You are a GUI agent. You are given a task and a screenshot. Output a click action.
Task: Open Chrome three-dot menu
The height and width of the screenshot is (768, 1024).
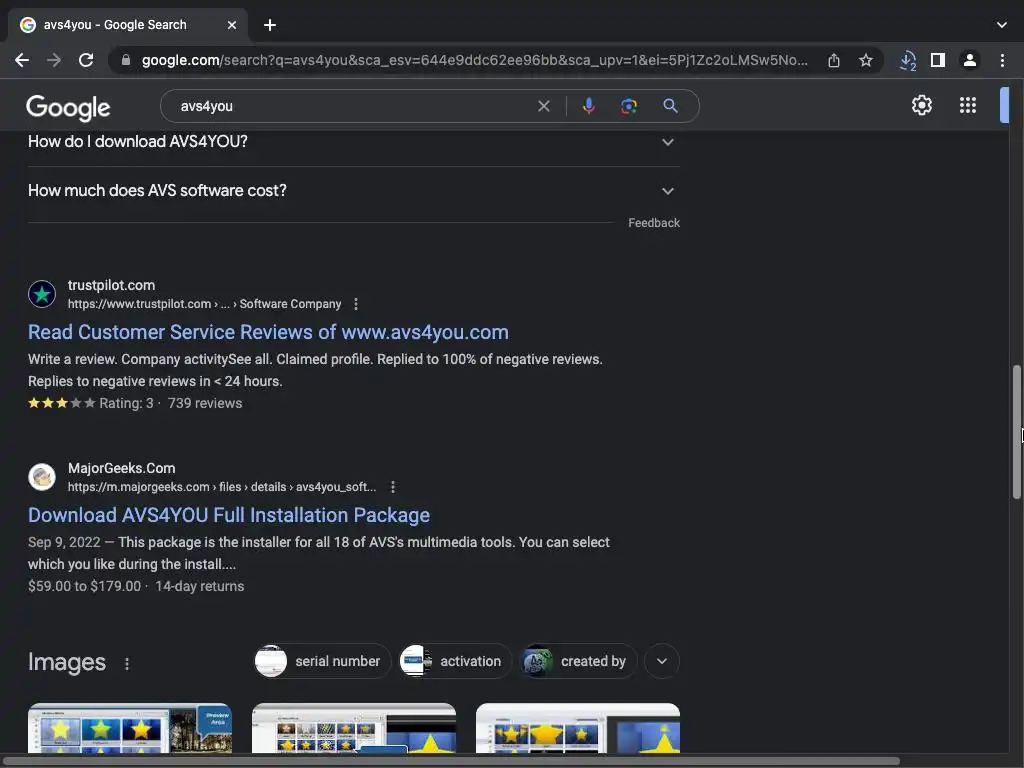(x=1002, y=61)
